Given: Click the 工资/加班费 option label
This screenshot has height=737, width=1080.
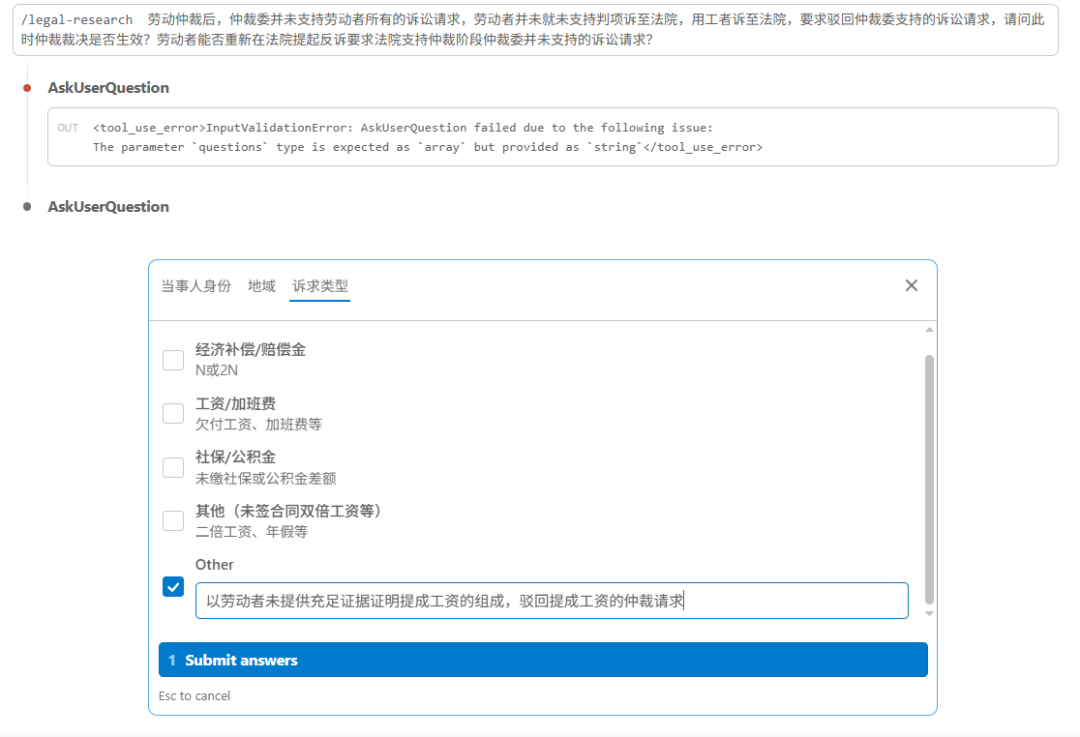Looking at the screenshot, I should 236,404.
